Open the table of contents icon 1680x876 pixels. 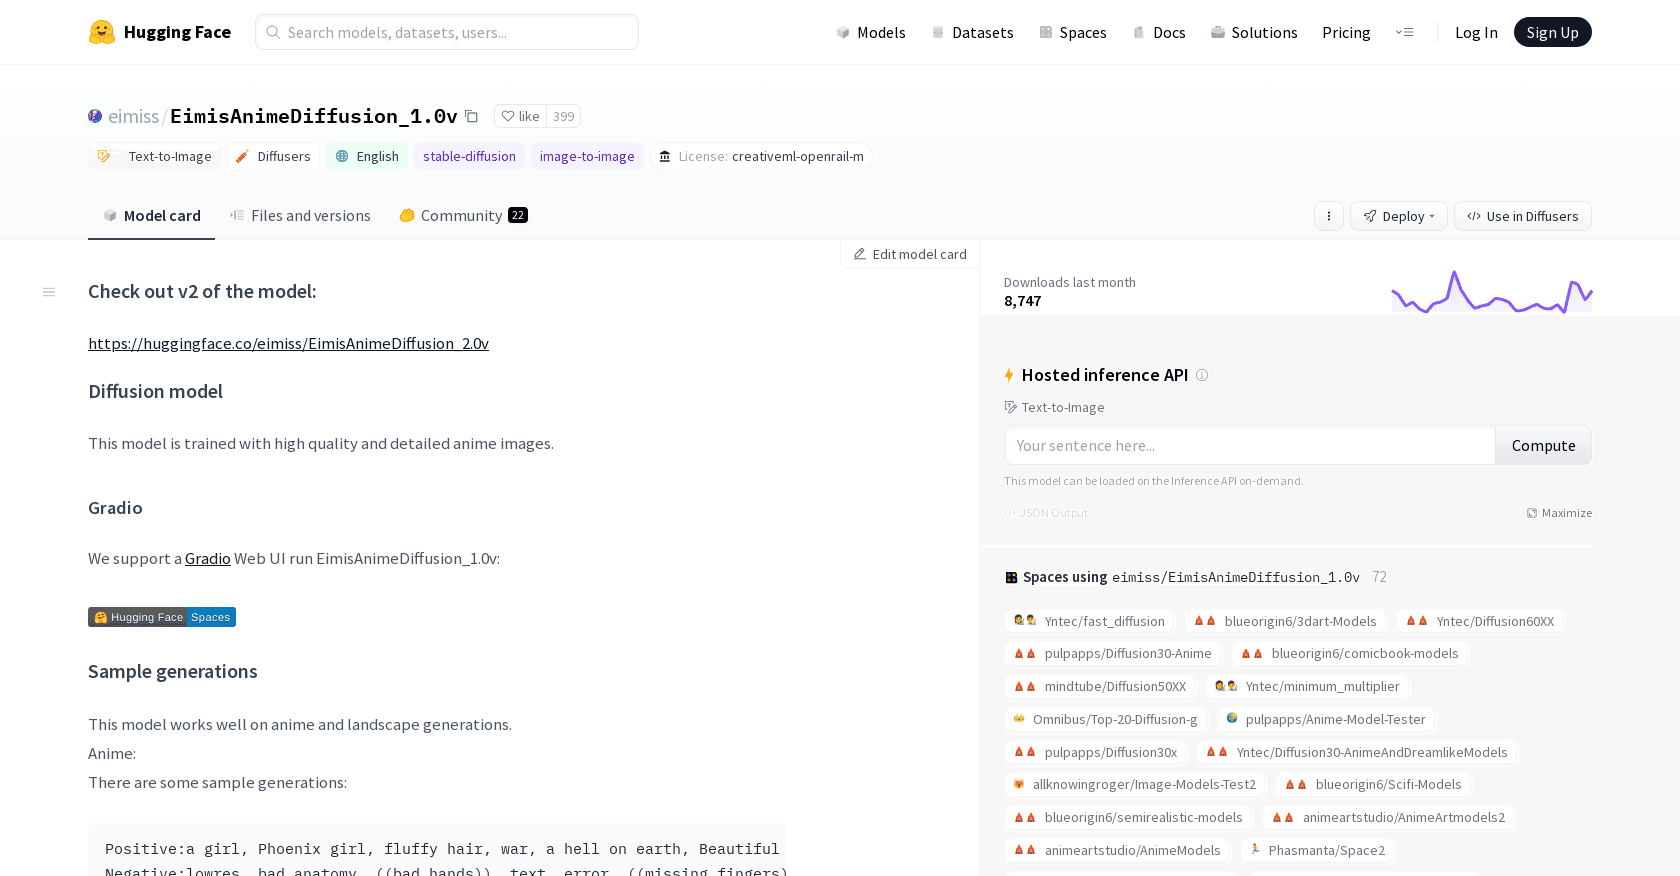(49, 292)
